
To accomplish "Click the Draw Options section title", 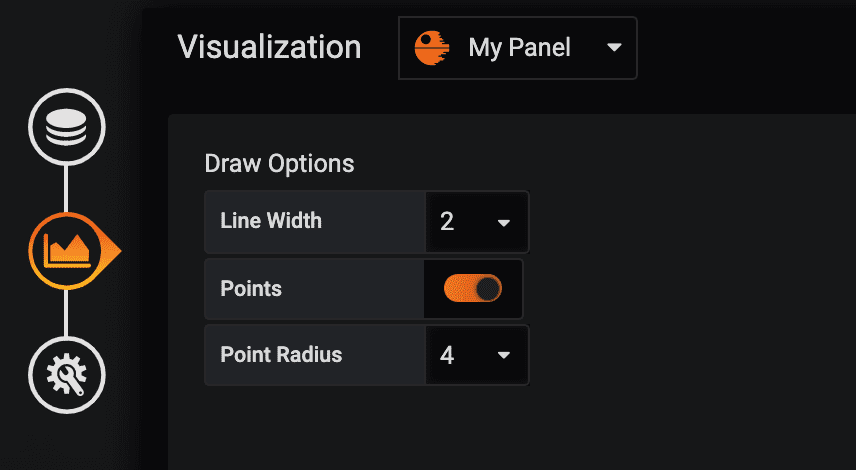I will (x=279, y=163).
